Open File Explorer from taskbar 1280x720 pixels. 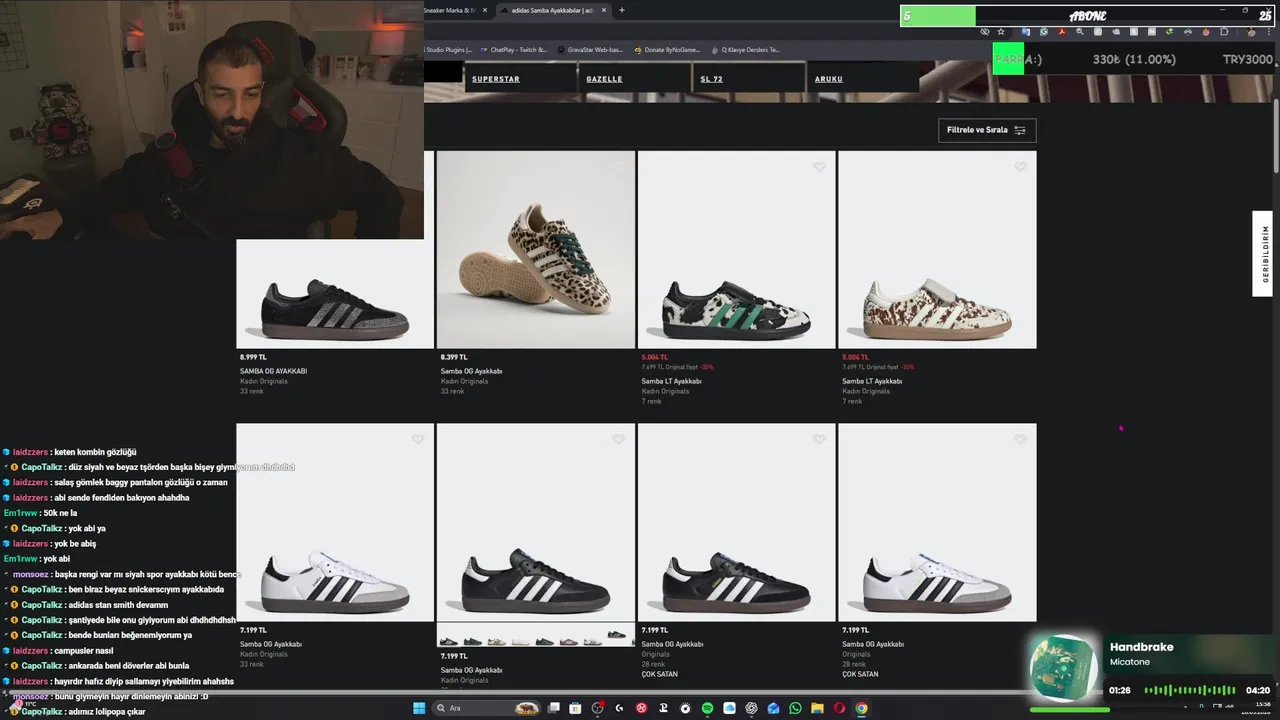pyautogui.click(x=817, y=708)
